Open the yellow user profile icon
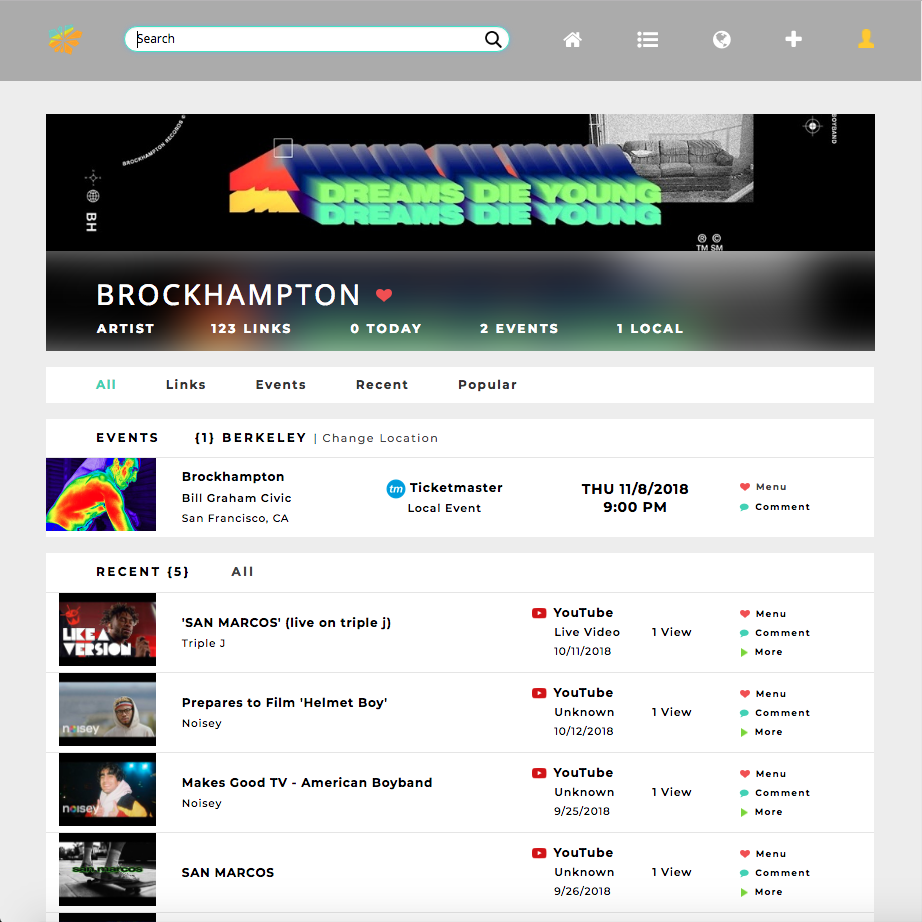Image resolution: width=922 pixels, height=922 pixels. point(865,40)
